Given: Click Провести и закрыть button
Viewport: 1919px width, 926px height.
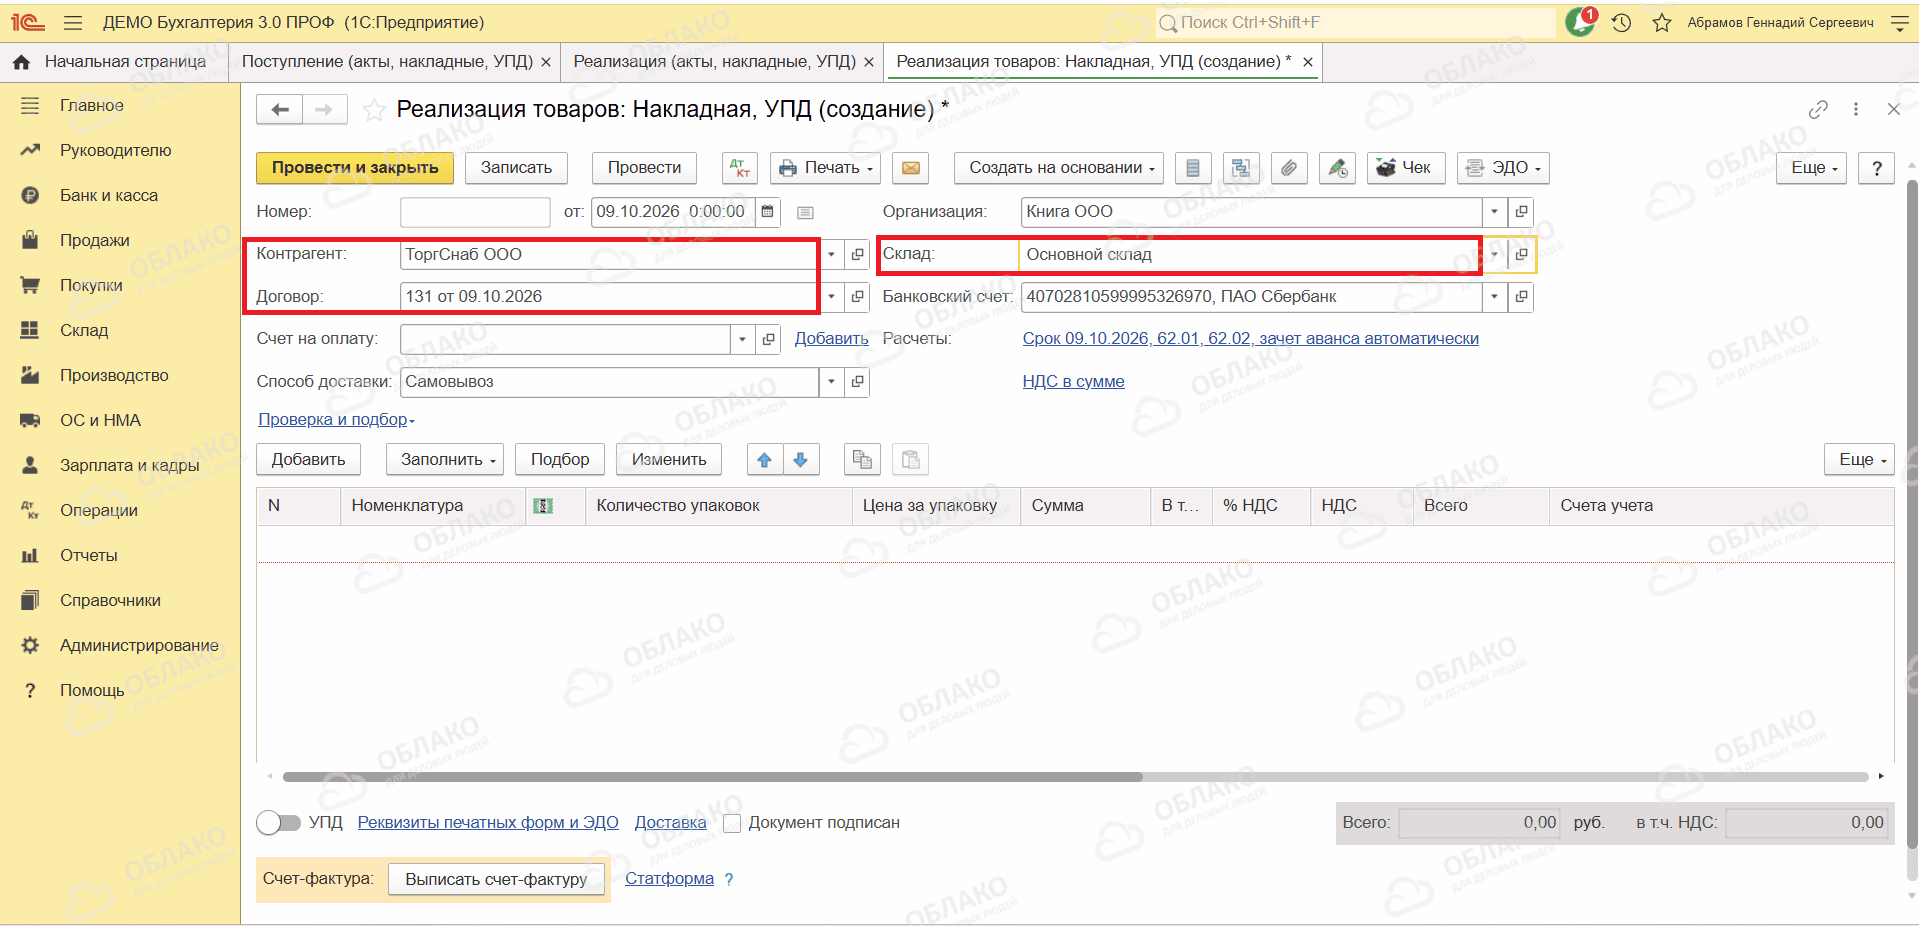Looking at the screenshot, I should [x=355, y=168].
